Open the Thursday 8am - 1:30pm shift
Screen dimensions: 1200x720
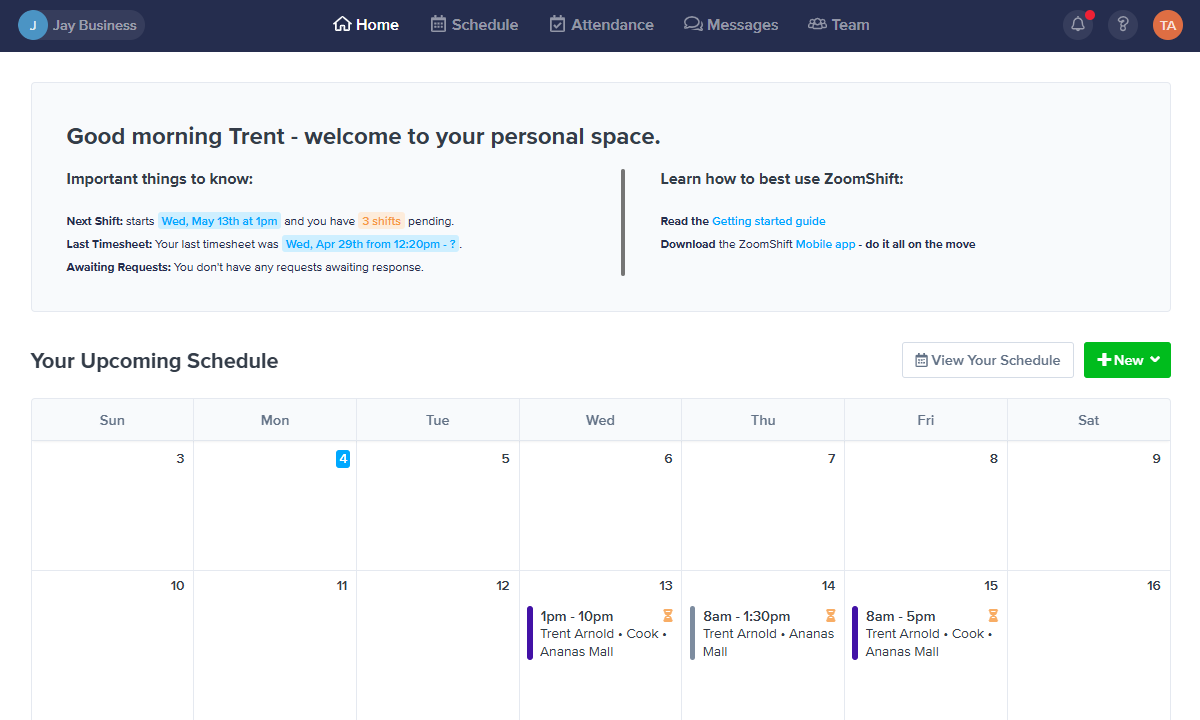pyautogui.click(x=763, y=633)
